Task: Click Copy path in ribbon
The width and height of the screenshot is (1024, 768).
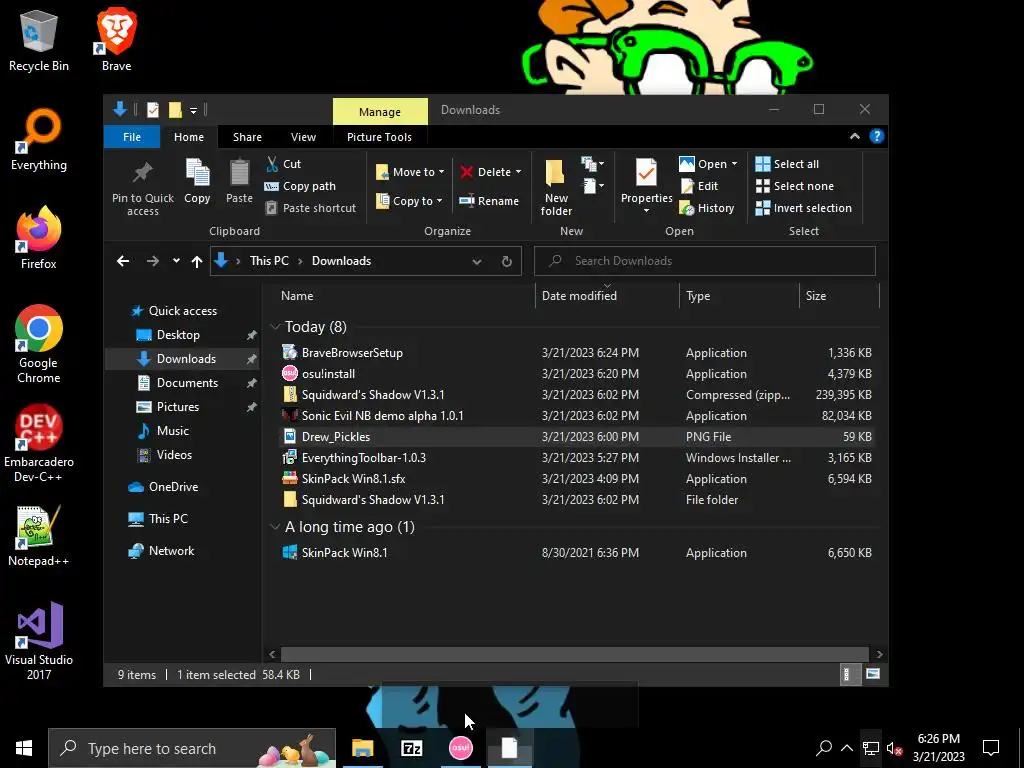Action: 301,186
